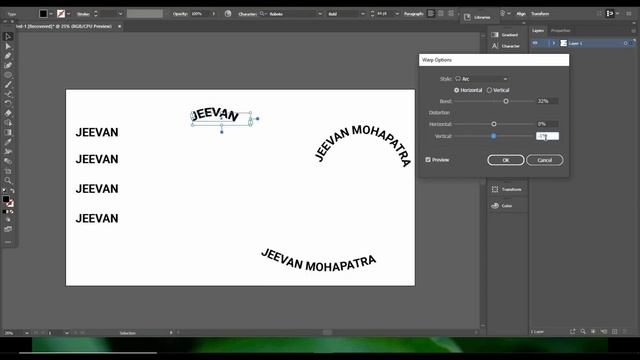Open Edit Toolbar three-dots button
Viewport: 640px width, 360px height.
[x=8, y=242]
